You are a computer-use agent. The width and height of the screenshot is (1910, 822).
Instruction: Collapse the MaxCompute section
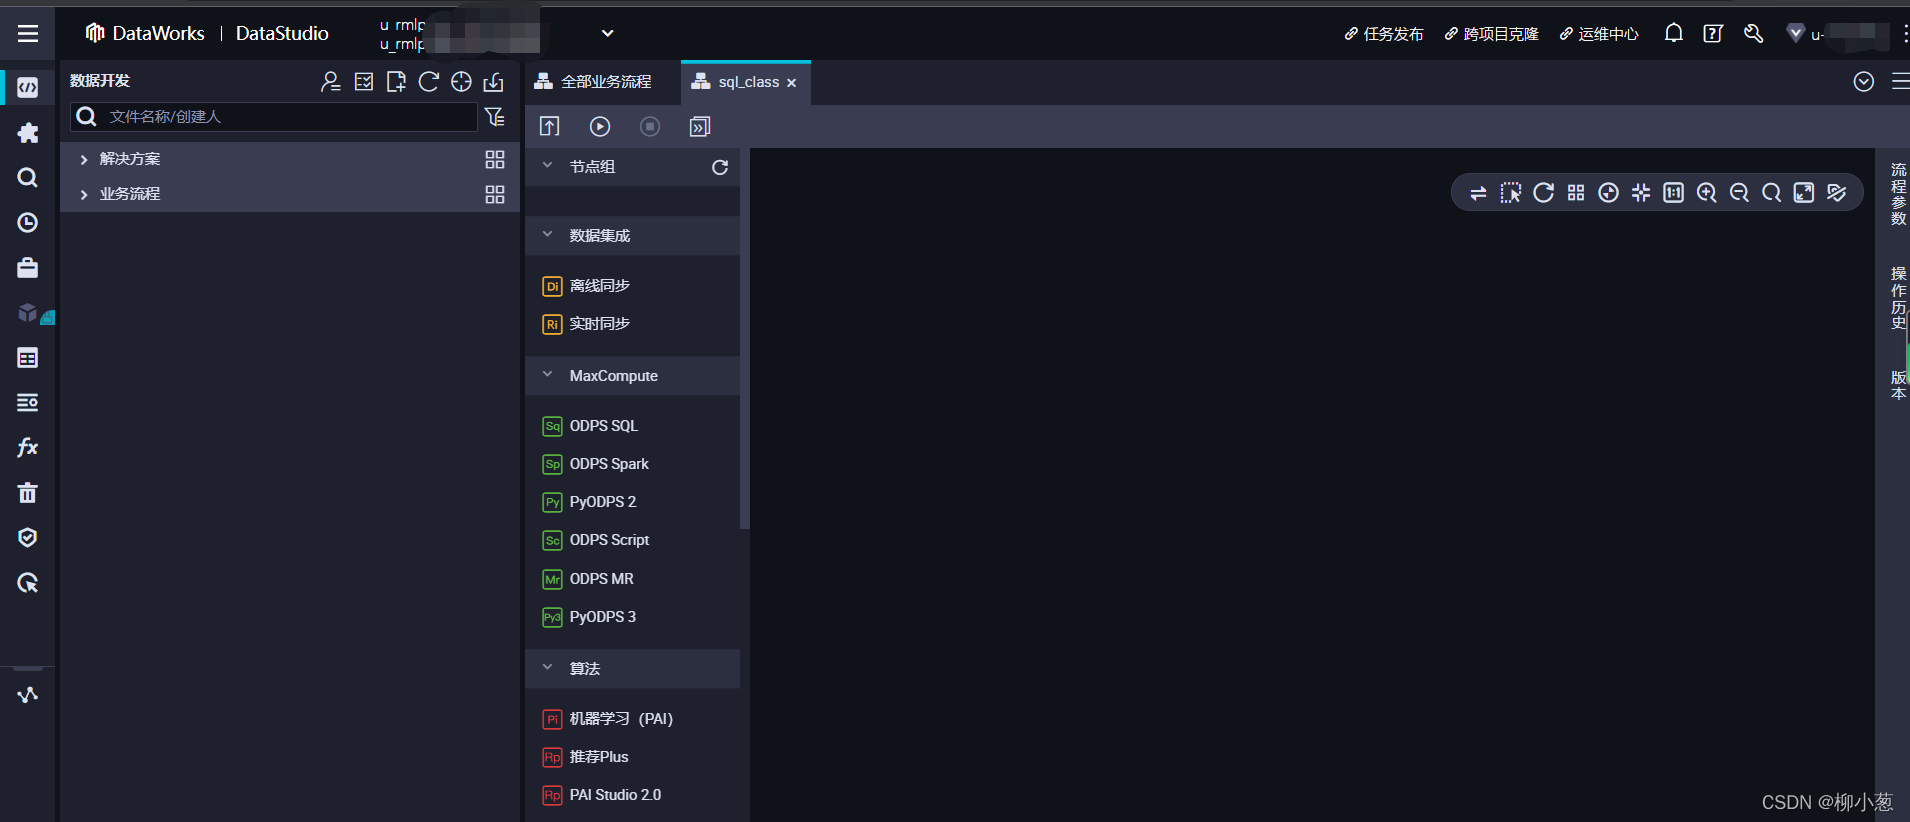point(547,375)
